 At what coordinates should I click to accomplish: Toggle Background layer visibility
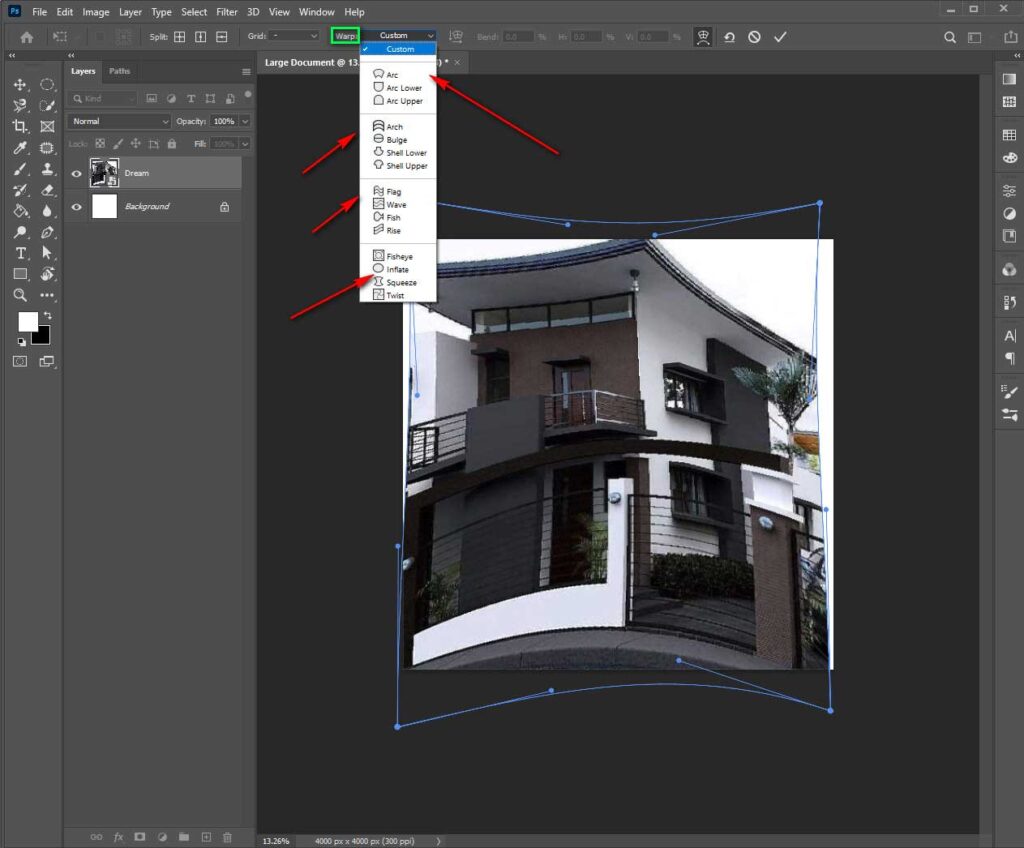(77, 206)
